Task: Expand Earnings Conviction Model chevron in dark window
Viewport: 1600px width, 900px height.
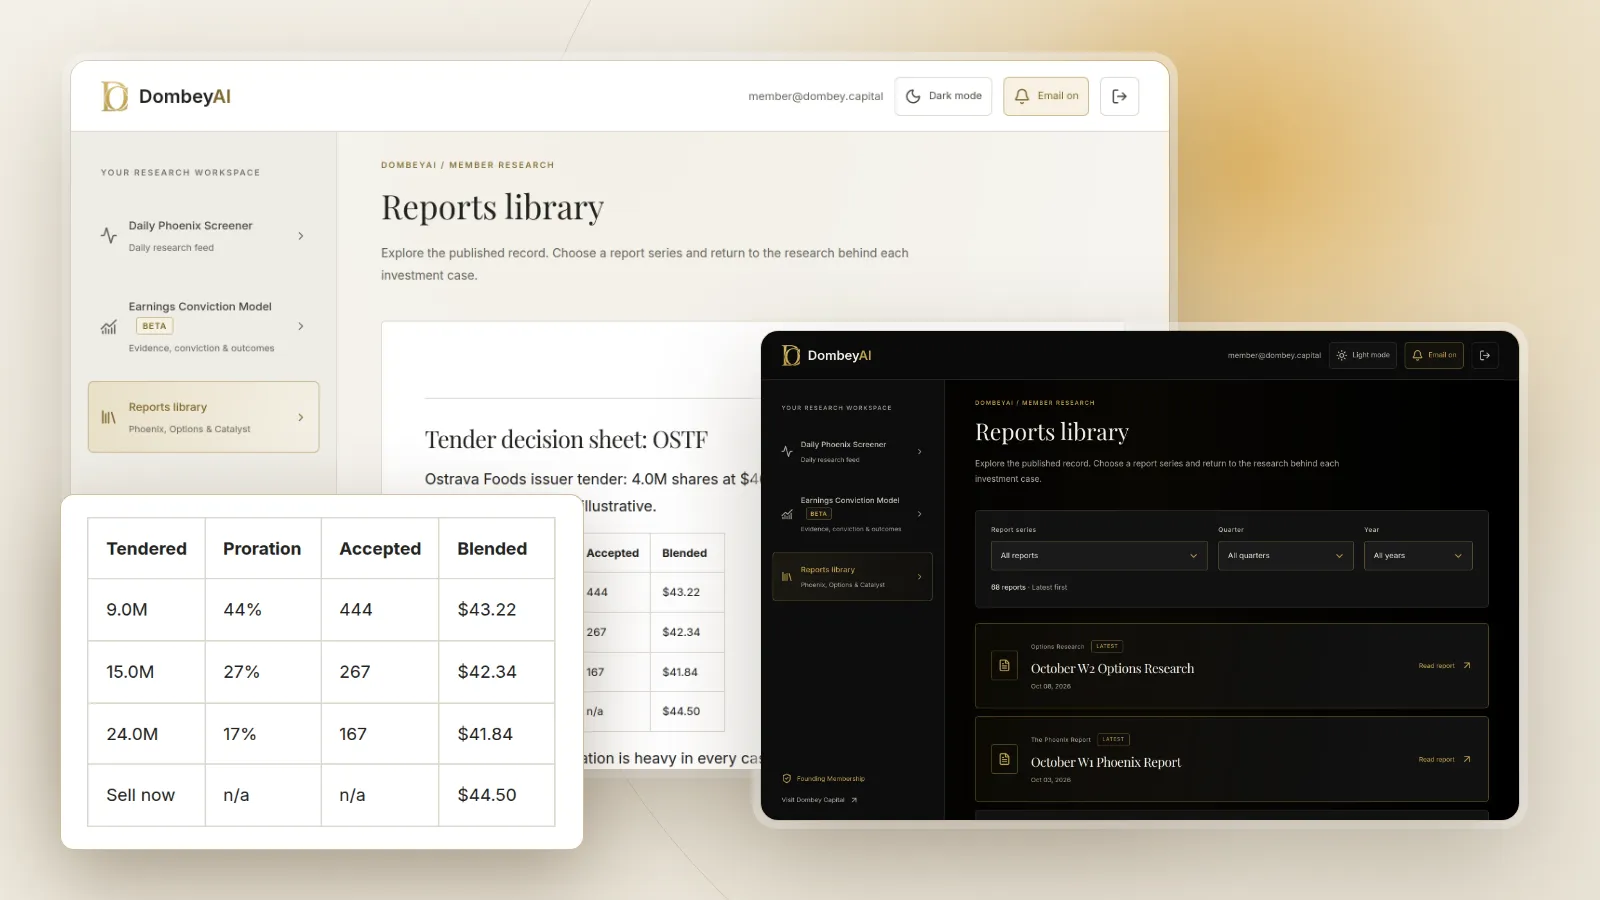Action: [920, 514]
